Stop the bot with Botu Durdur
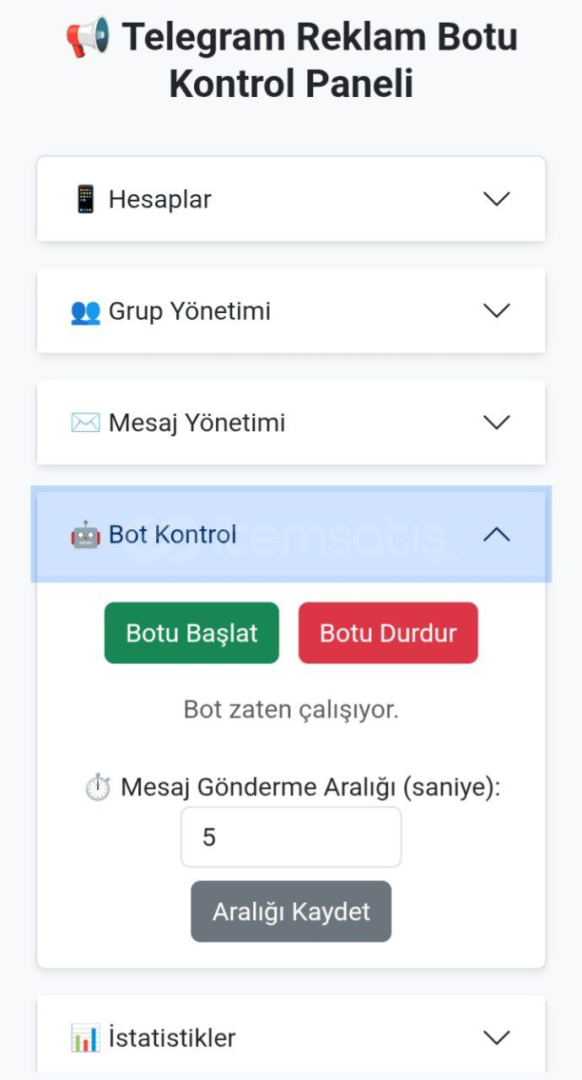This screenshot has height=1080, width=582. 388,633
